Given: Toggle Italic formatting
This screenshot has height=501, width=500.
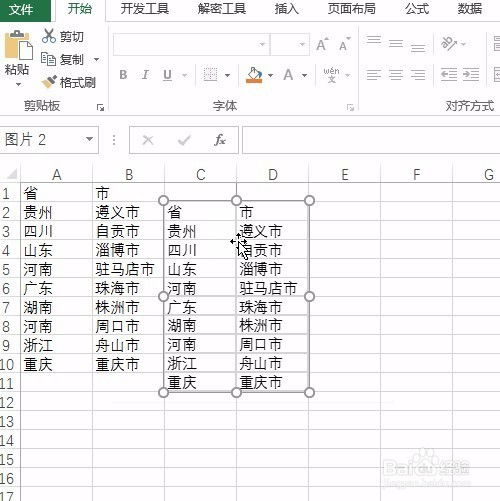Looking at the screenshot, I should tap(145, 75).
